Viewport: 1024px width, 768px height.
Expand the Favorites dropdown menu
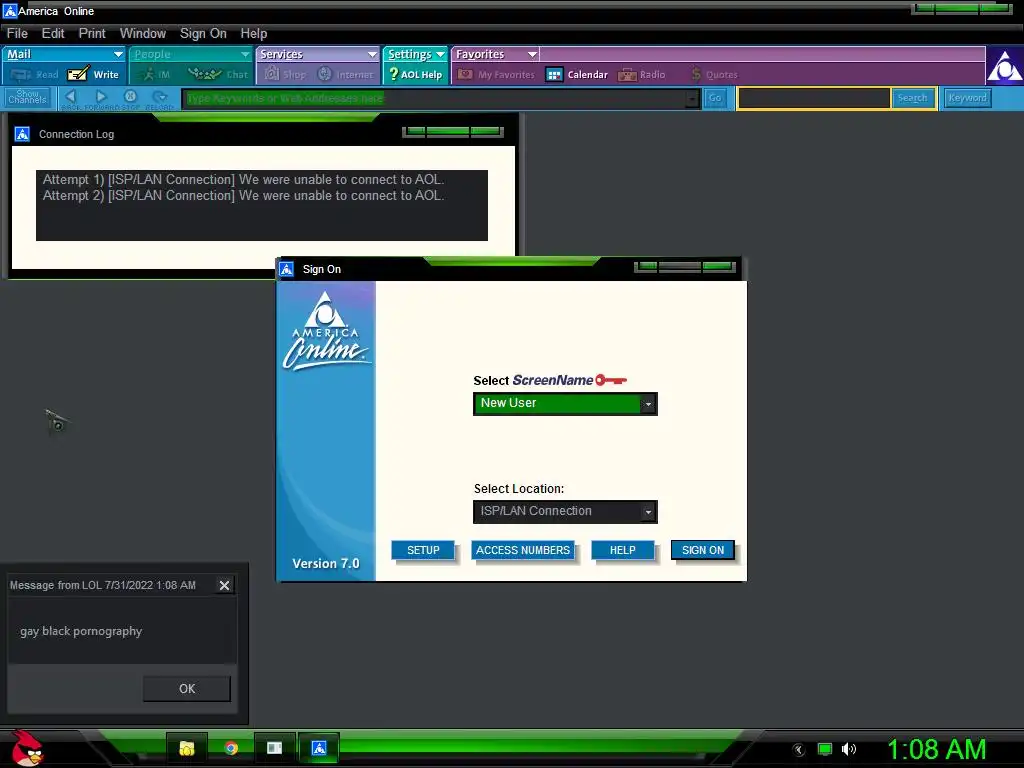click(x=532, y=54)
